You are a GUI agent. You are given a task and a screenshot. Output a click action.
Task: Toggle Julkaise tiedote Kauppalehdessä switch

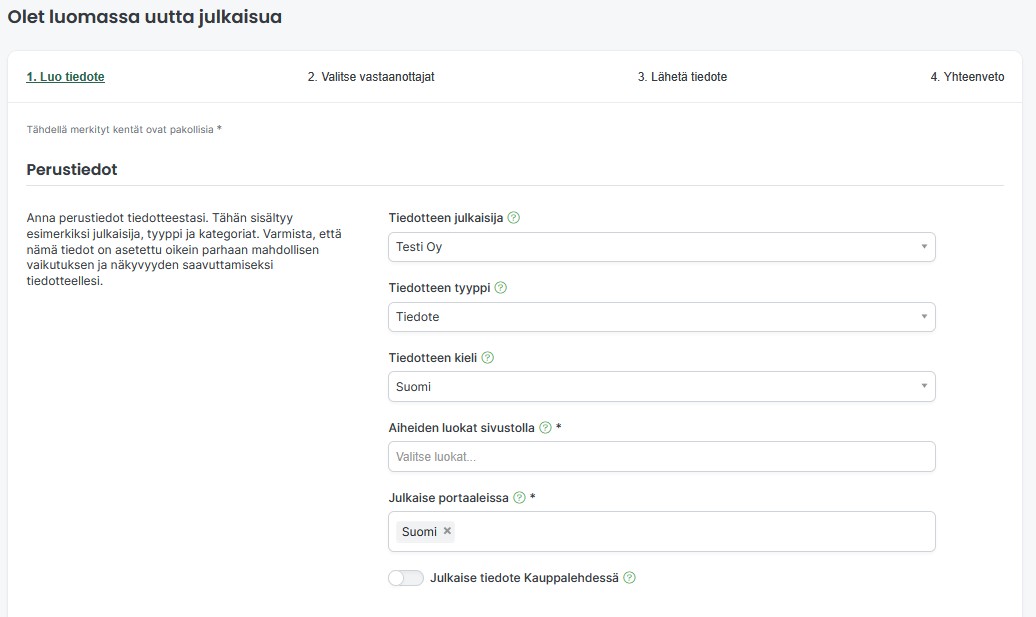tap(406, 578)
